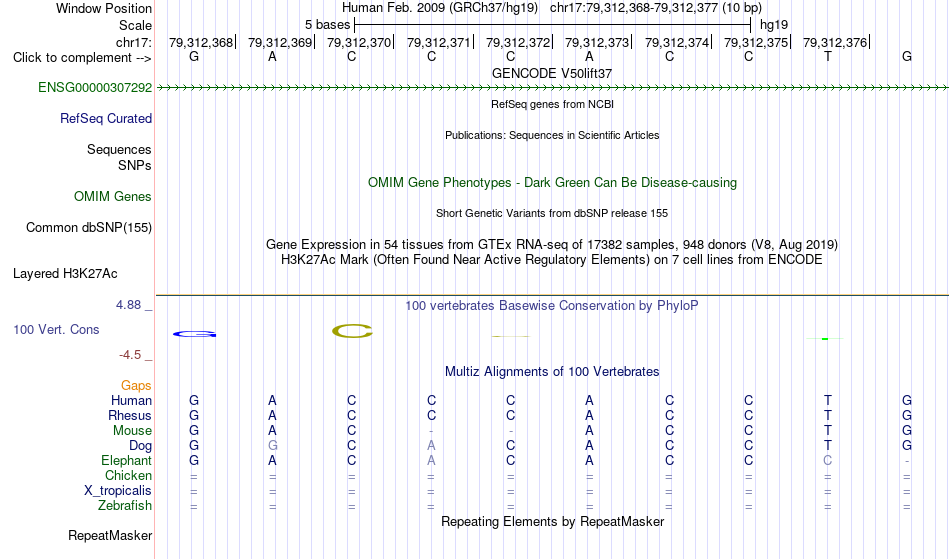Click the Window Position label
The width and height of the screenshot is (950, 559).
[104, 8]
